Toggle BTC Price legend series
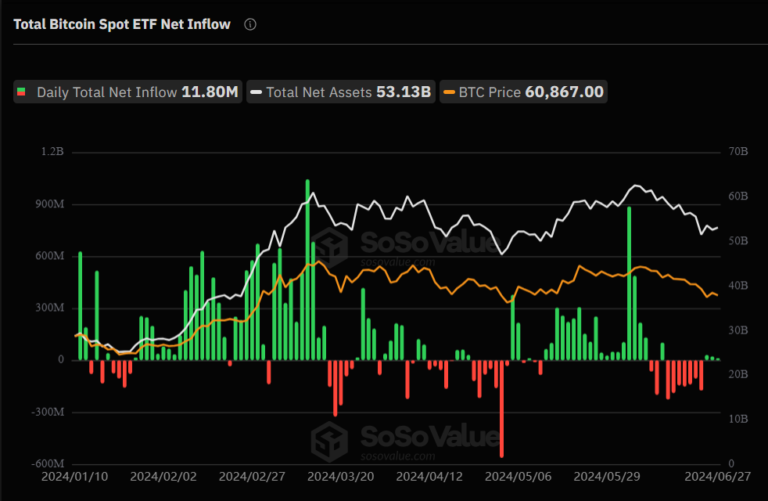This screenshot has width=768, height=501. click(524, 92)
